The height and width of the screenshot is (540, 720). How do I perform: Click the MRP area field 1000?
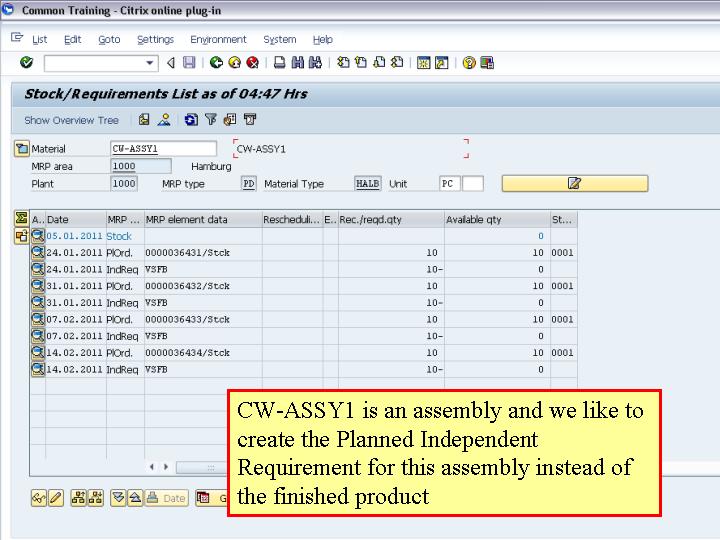(141, 166)
